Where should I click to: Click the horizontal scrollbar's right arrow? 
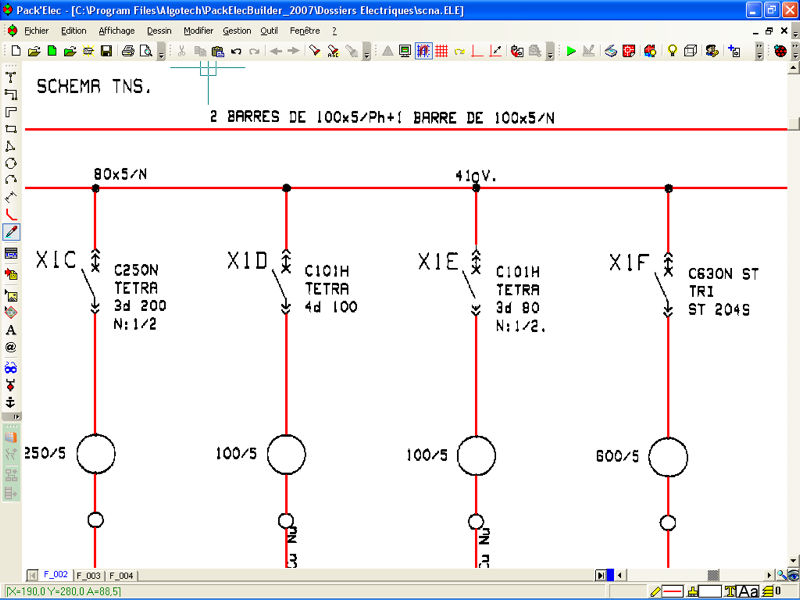click(x=769, y=574)
